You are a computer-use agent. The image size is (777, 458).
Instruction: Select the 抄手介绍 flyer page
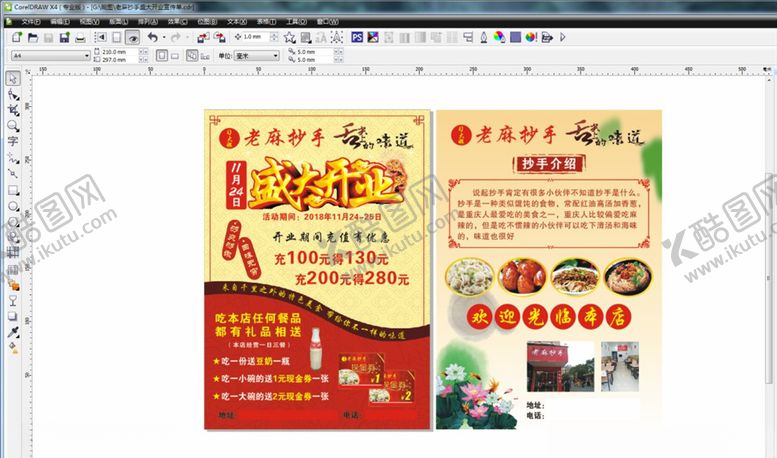(549, 269)
